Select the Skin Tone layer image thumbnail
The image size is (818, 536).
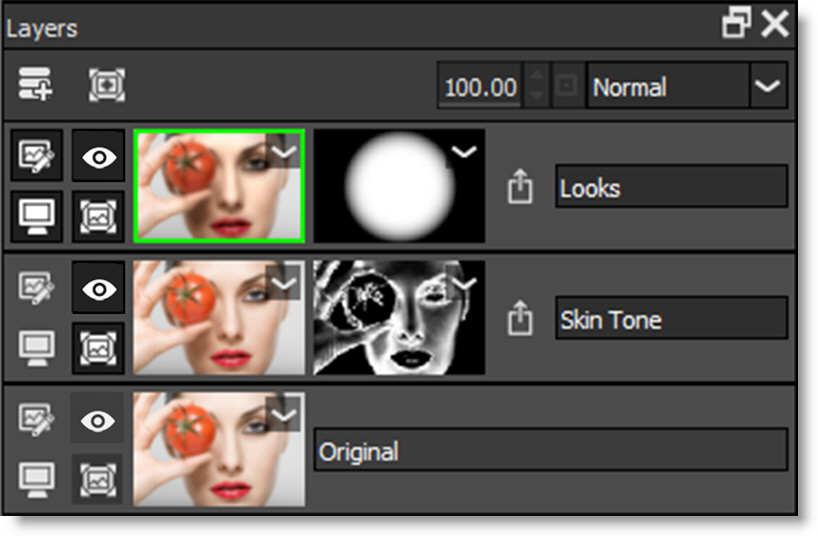(210, 318)
